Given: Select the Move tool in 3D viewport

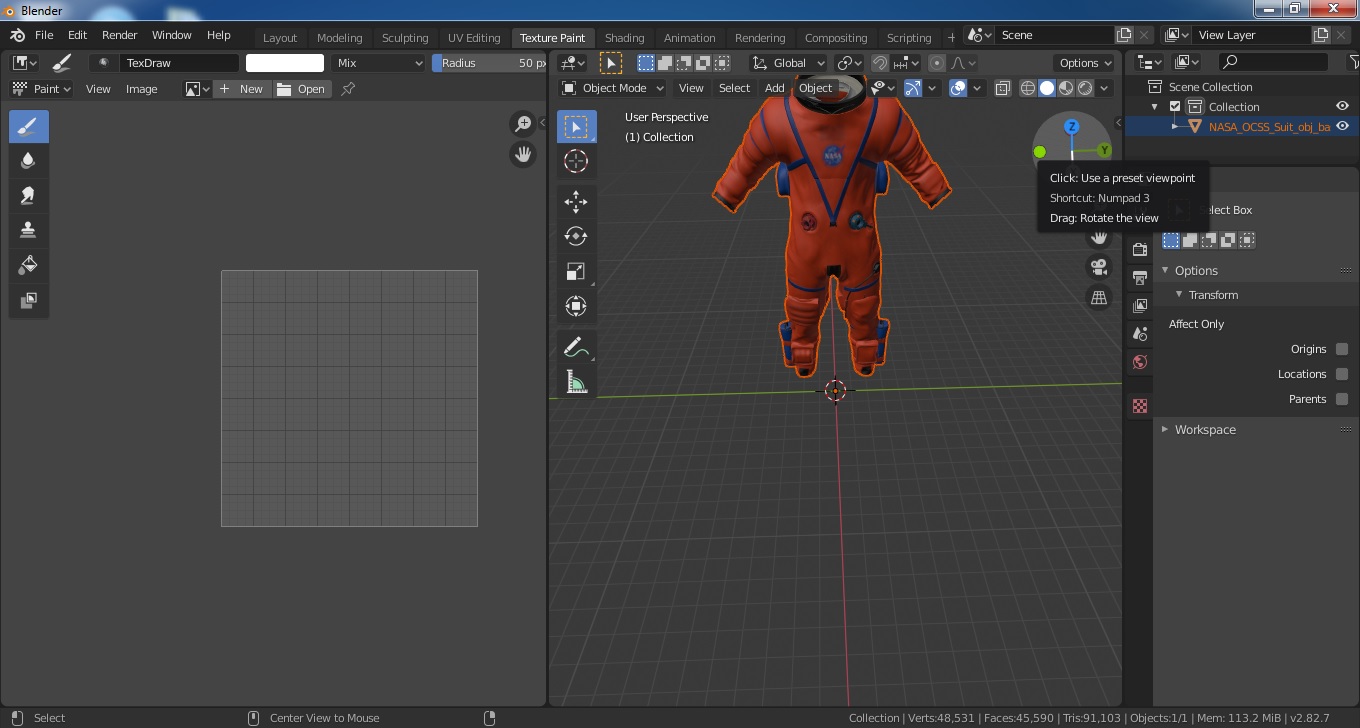Looking at the screenshot, I should [576, 202].
